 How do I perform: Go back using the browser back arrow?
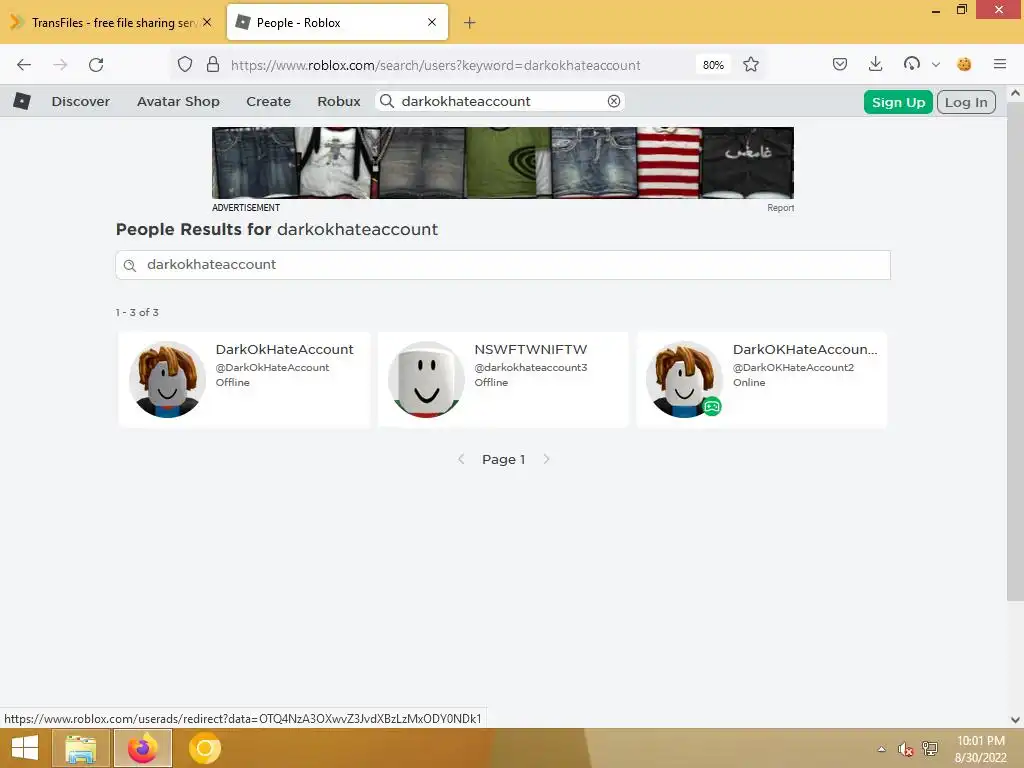(24, 65)
